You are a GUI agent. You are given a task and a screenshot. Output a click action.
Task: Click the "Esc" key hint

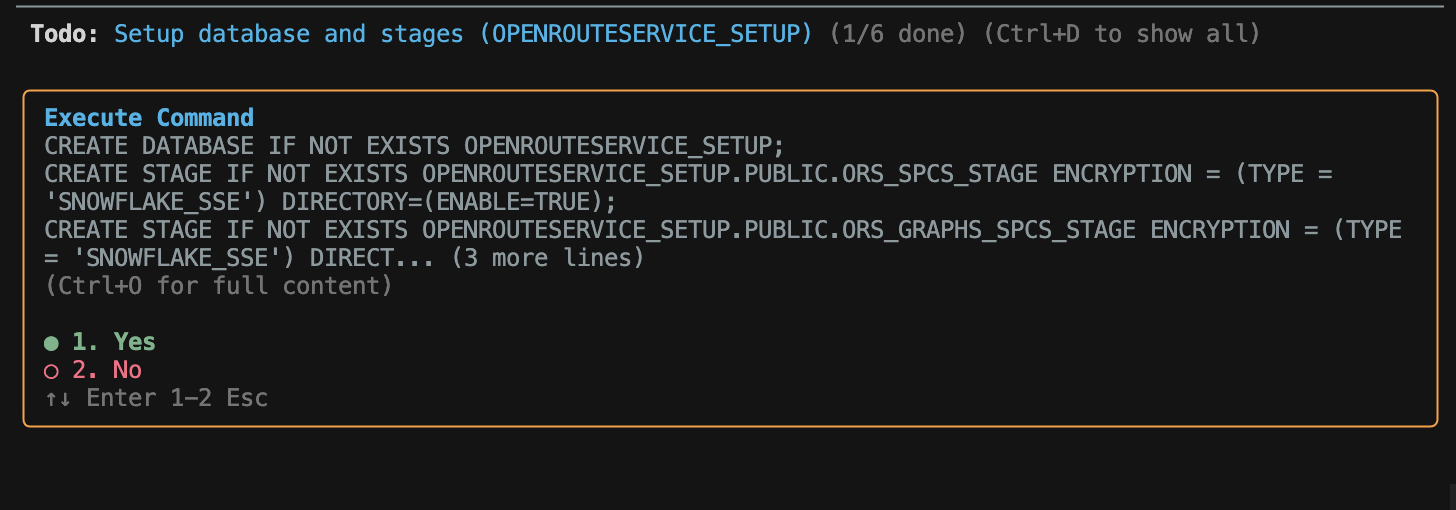[246, 398]
